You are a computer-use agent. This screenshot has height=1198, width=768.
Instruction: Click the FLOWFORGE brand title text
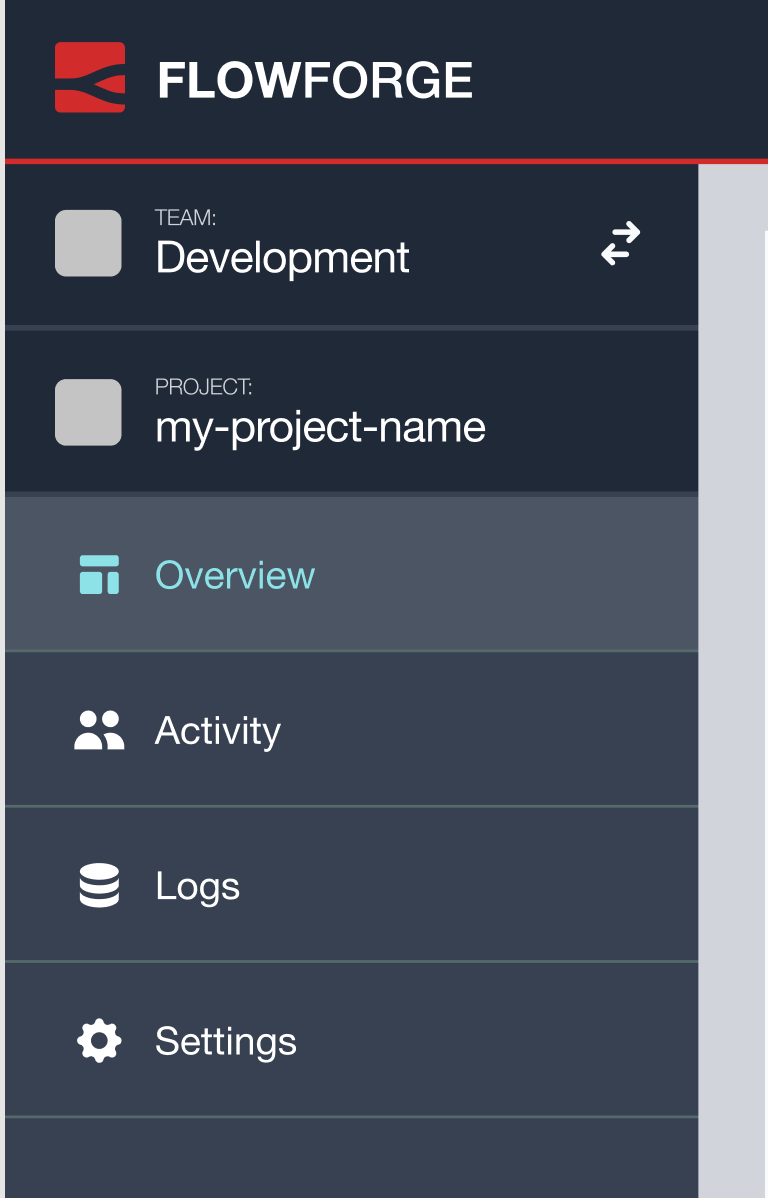(315, 80)
